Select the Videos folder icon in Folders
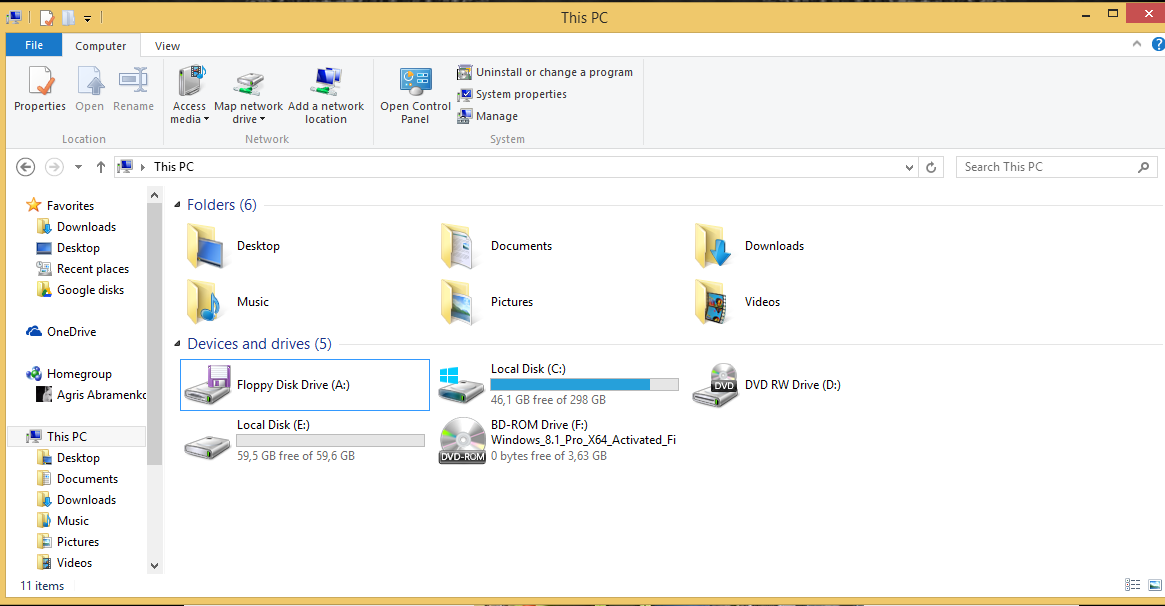 [x=712, y=302]
